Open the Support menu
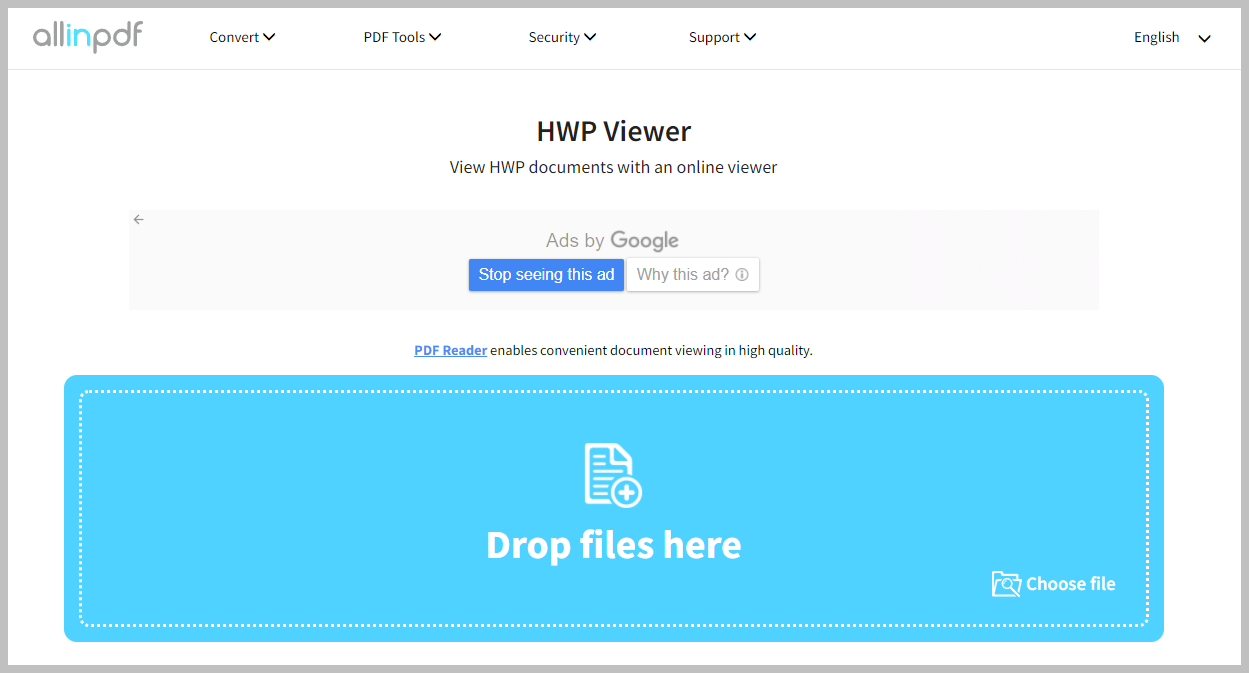 pos(722,37)
